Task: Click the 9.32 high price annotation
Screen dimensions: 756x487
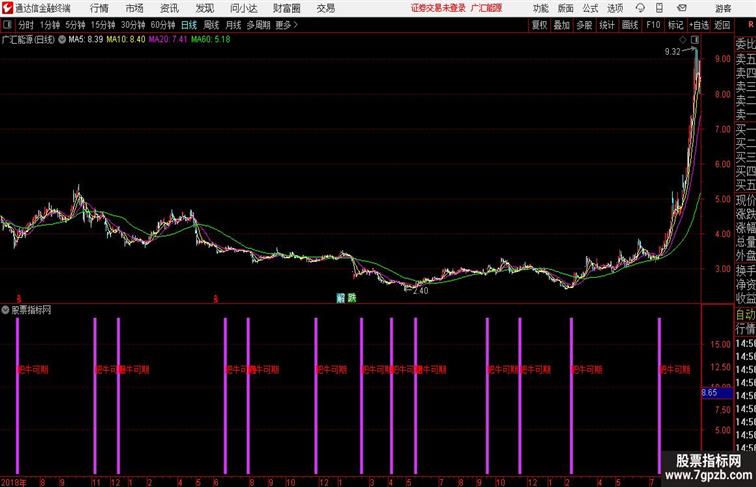Action: pyautogui.click(x=672, y=52)
